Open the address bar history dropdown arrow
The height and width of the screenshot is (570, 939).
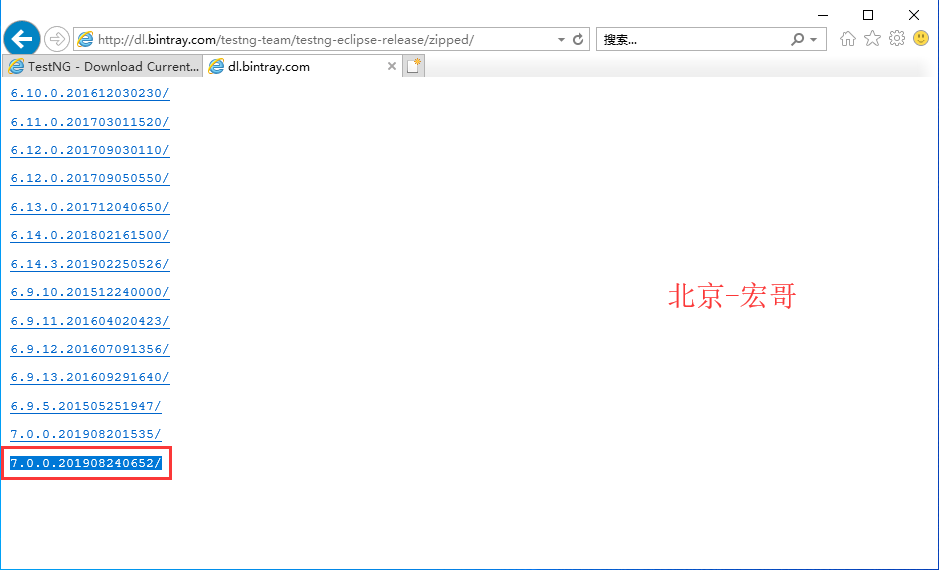click(x=561, y=40)
